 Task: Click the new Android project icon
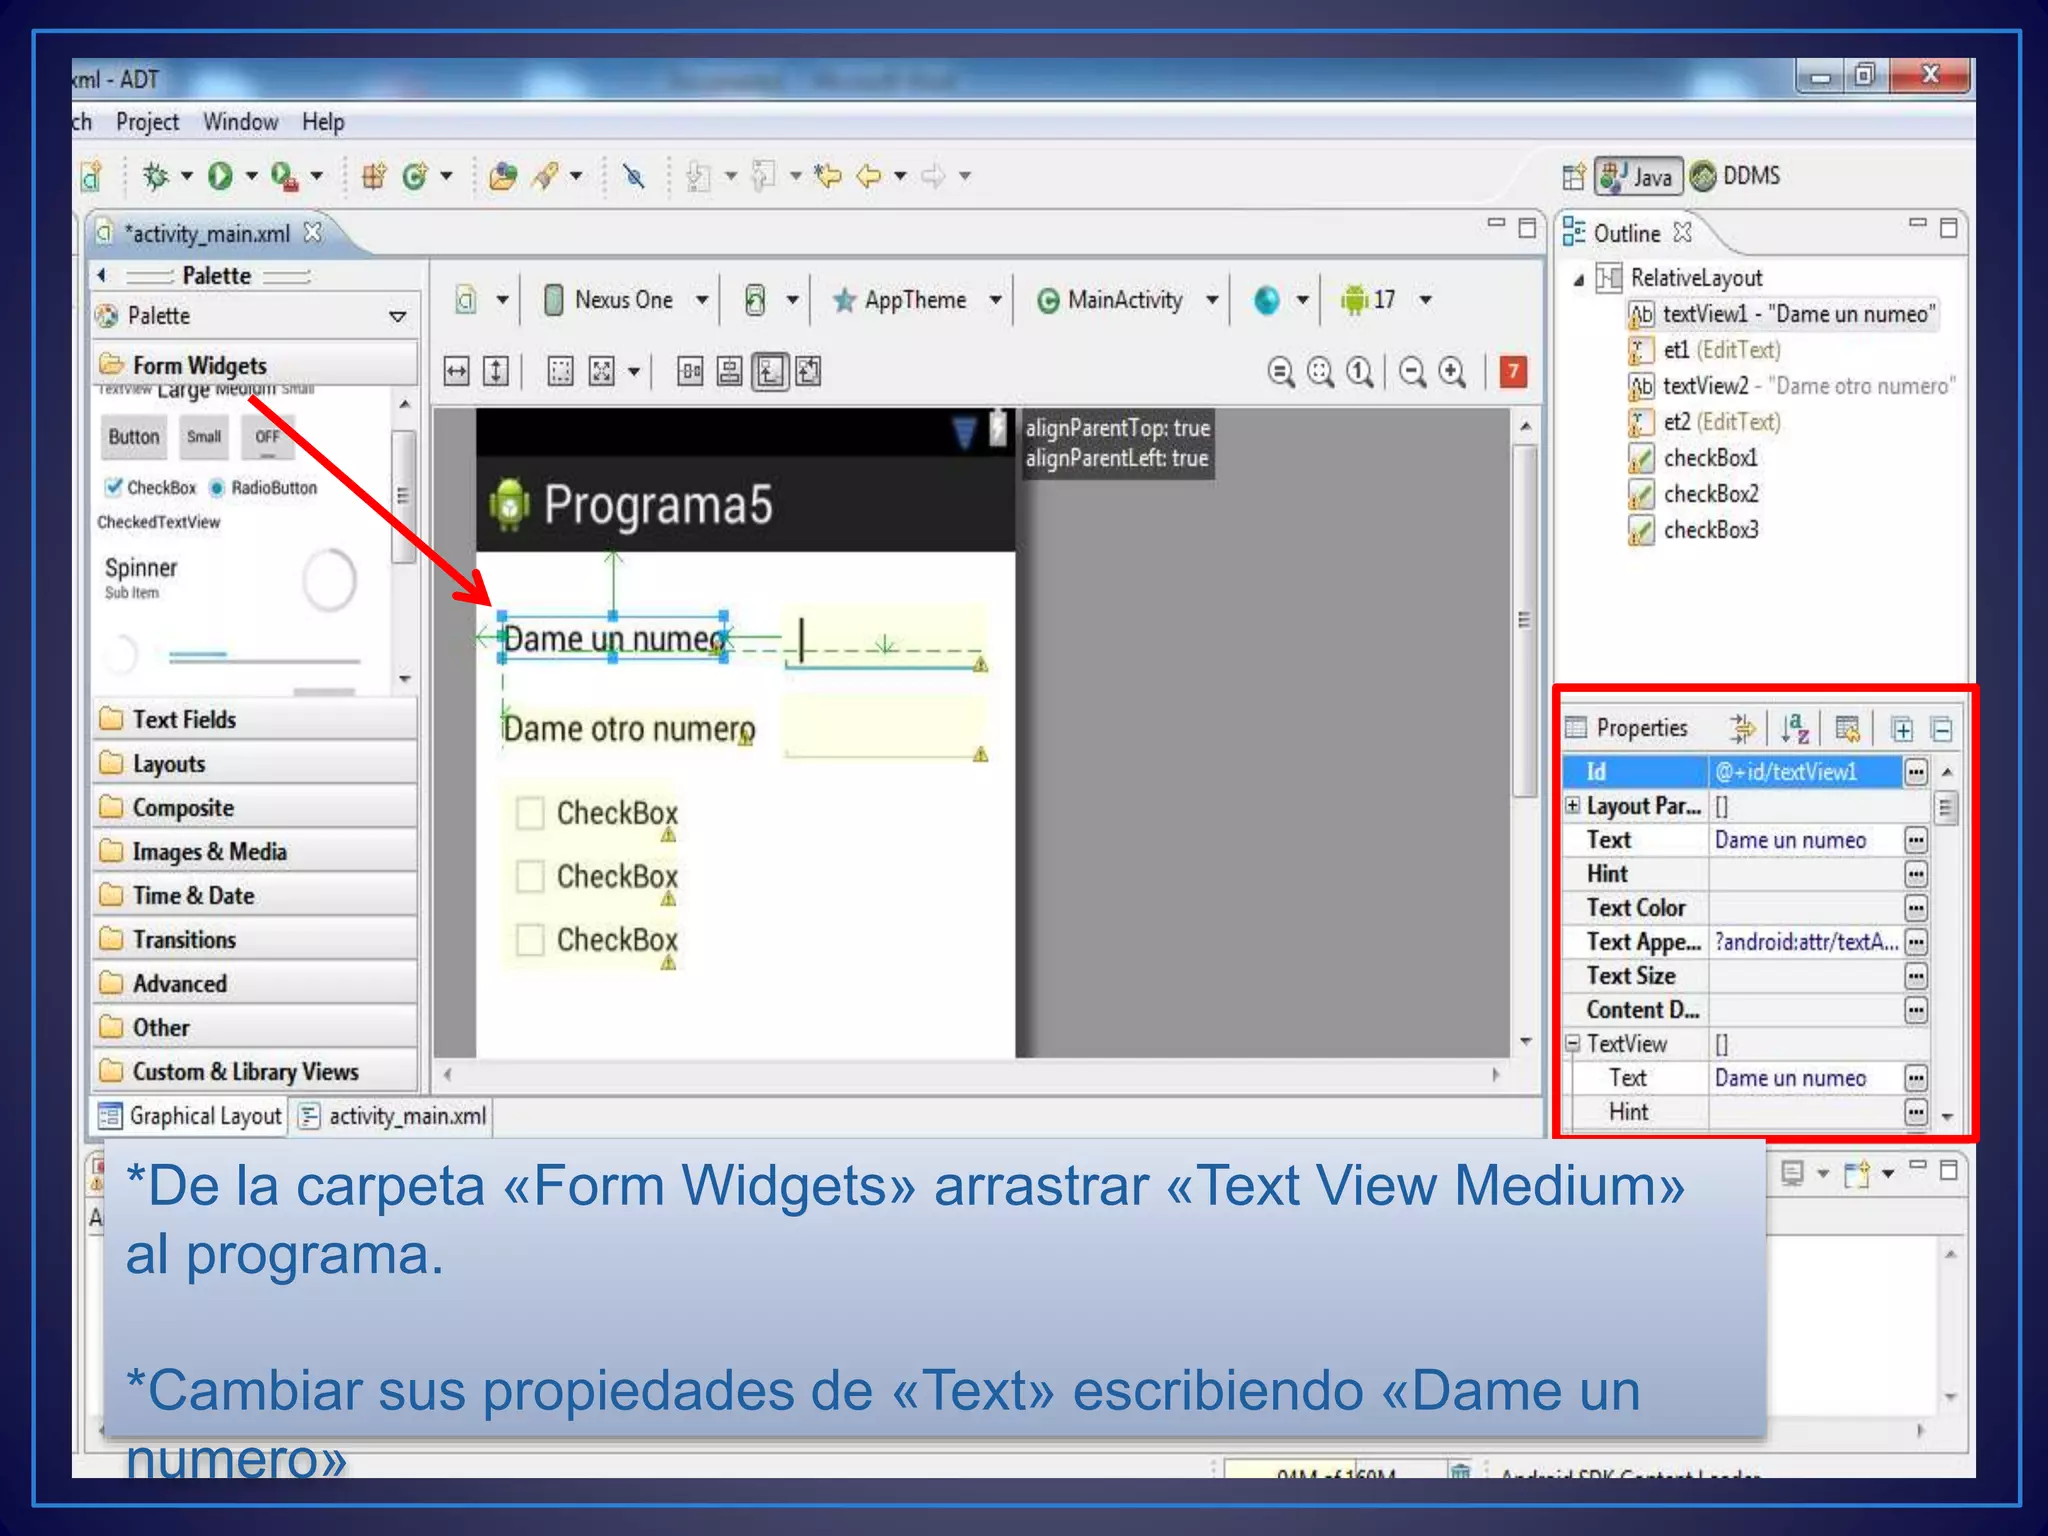[91, 176]
